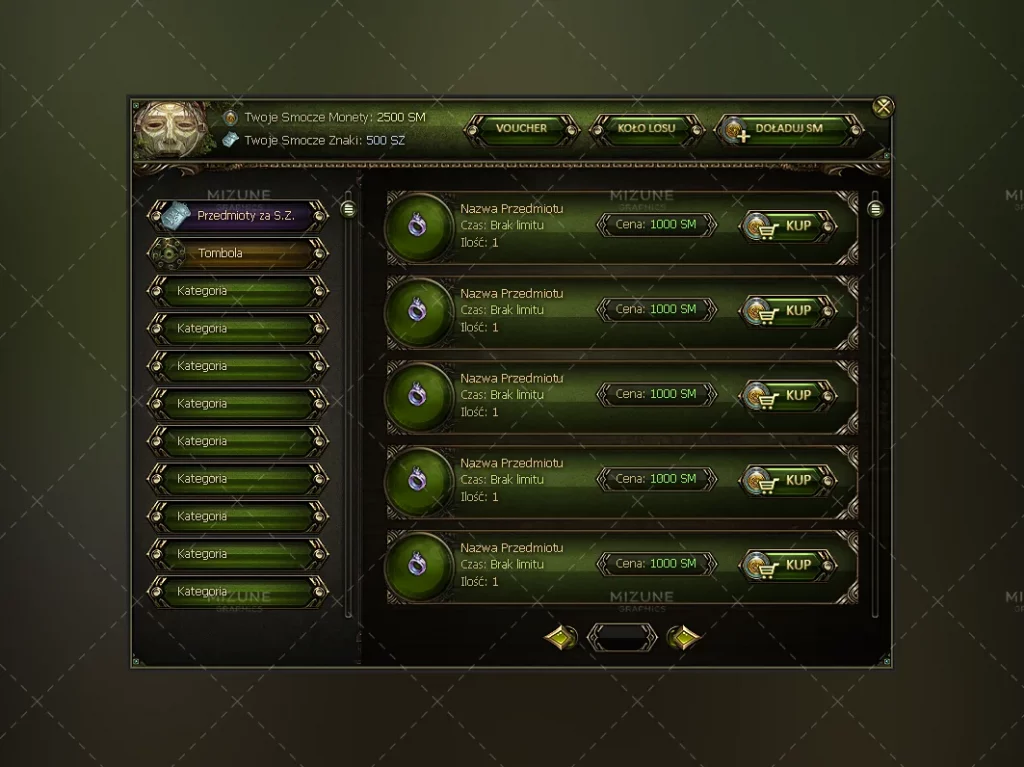Go to previous page with left arrow
The width and height of the screenshot is (1024, 767).
[561, 637]
